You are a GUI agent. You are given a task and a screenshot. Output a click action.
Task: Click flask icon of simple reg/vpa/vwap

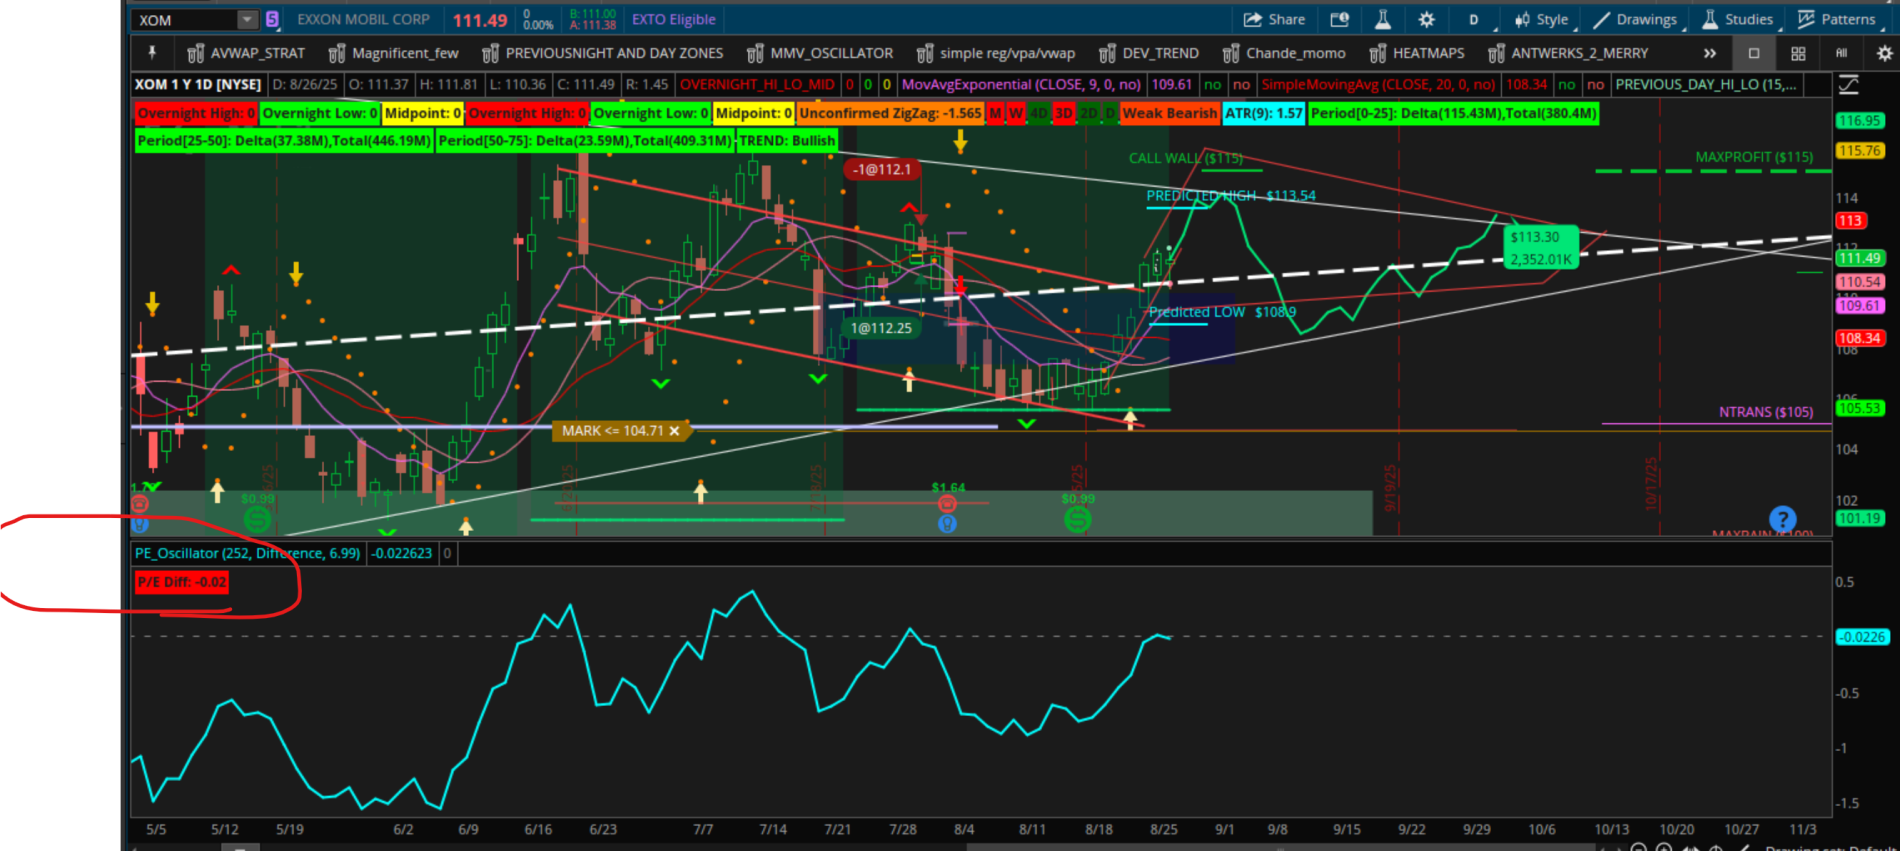point(925,53)
